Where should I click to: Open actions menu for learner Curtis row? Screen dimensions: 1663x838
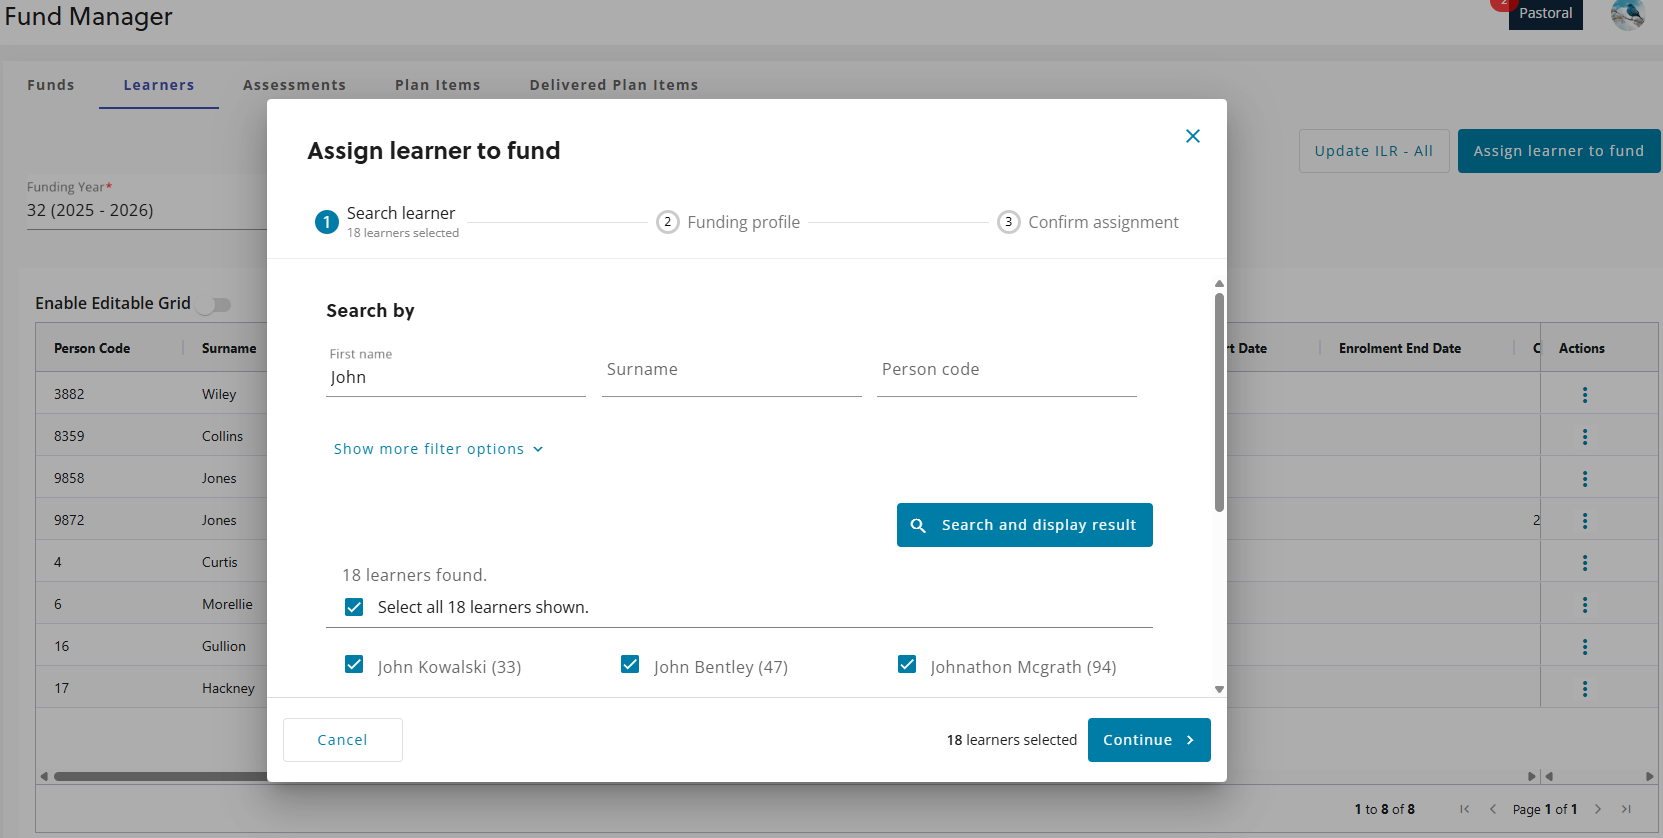tap(1584, 563)
